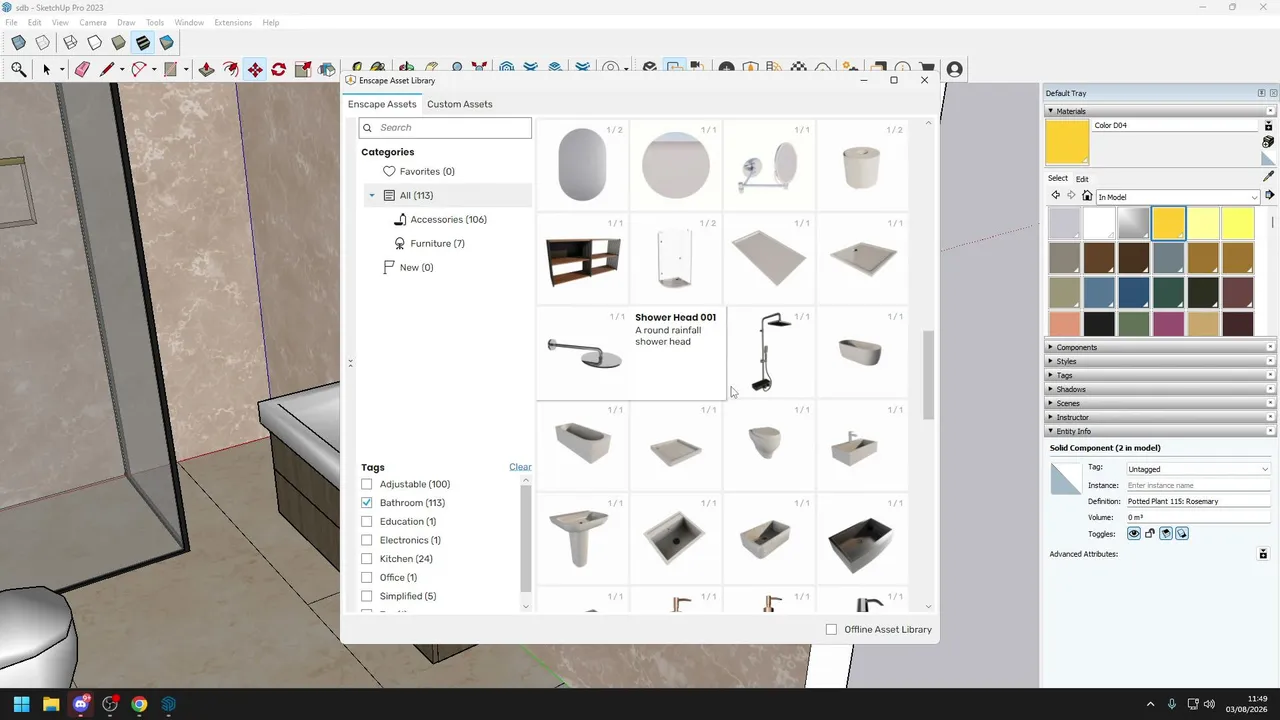Open File Explorer from the taskbar
The height and width of the screenshot is (720, 1280).
pos(51,704)
